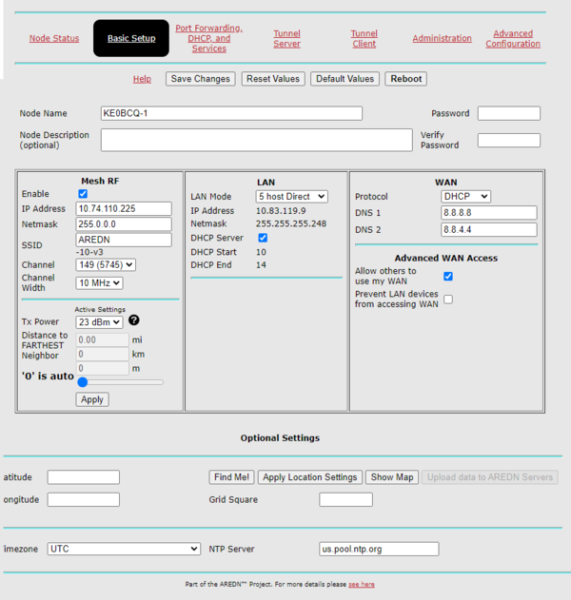Click the distance to farthest neighbor slider handle
Screen dimensions: 571x600
point(83,382)
